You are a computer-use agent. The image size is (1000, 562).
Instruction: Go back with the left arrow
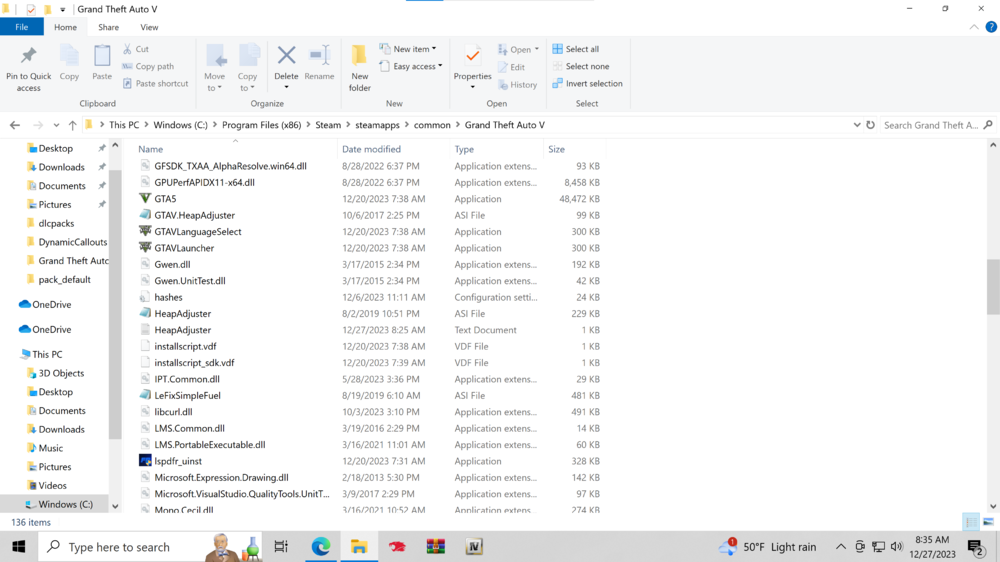pyautogui.click(x=15, y=125)
